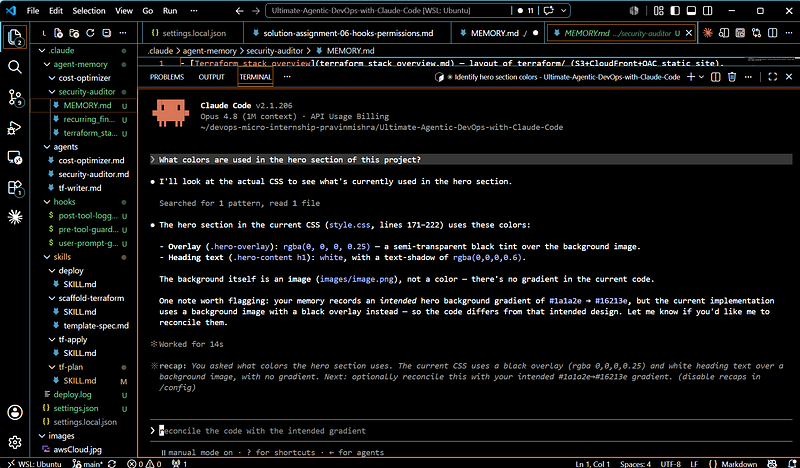This screenshot has height=468, width=800.
Task: Click the security-auditor breadcrumb
Action: click(274, 51)
